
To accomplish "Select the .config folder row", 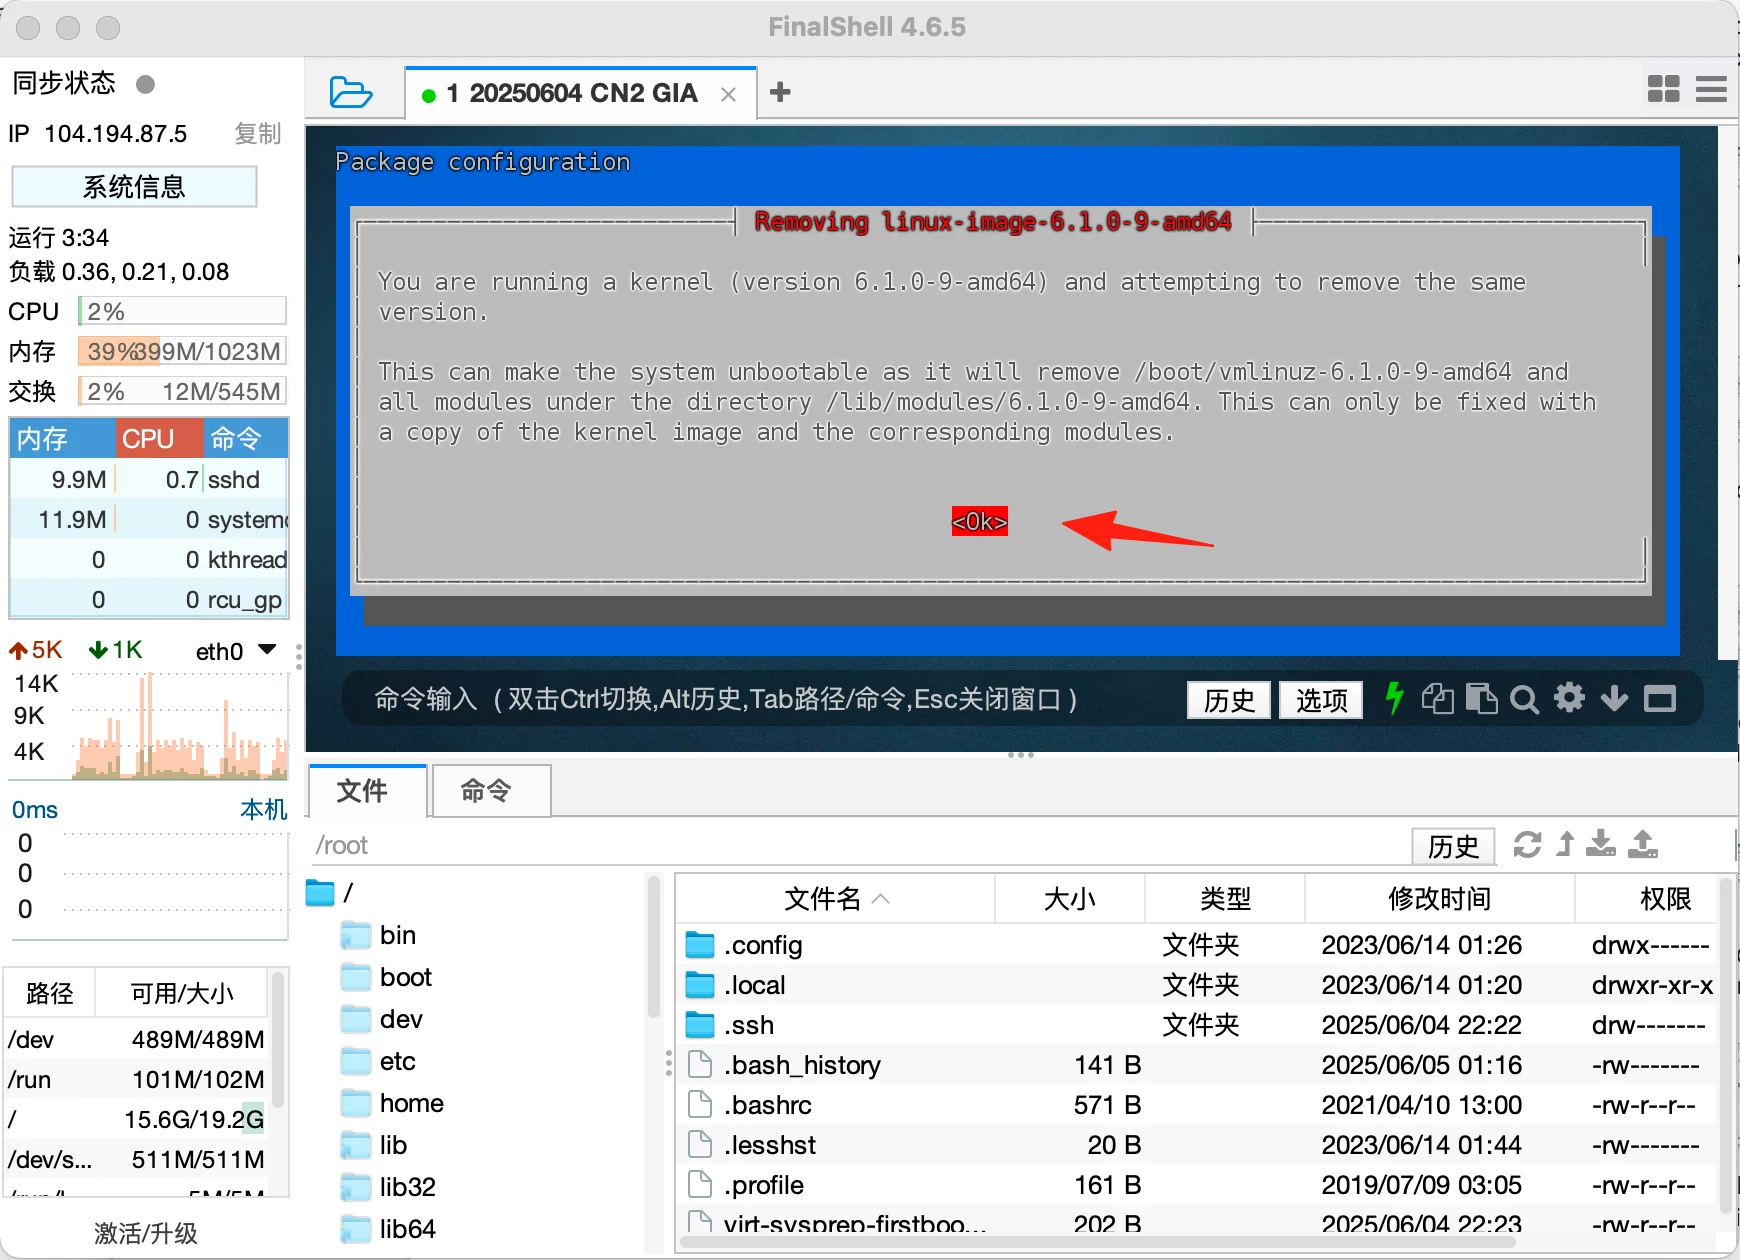I will 1198,945.
